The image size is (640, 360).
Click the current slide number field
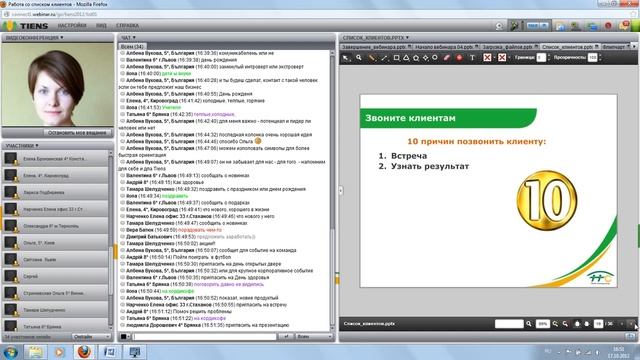[x=598, y=324]
